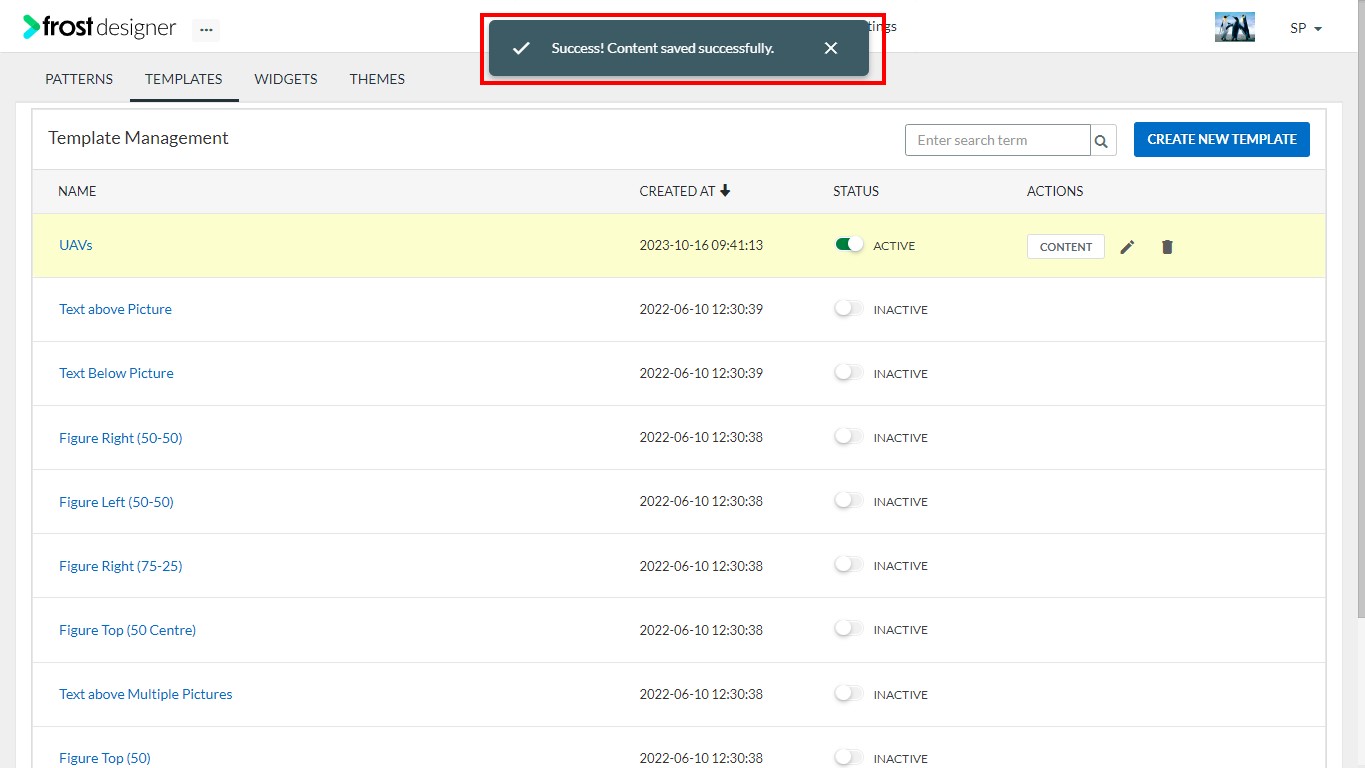1365x768 pixels.
Task: Open the Text above Picture link
Action: (115, 309)
